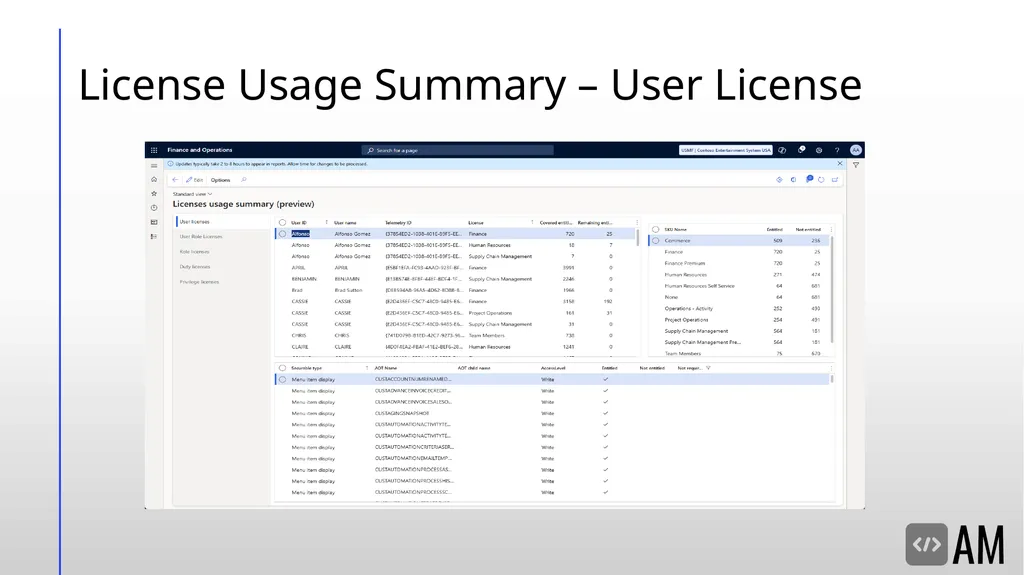1024x575 pixels.
Task: Sort by SKU Name column header
Action: (675, 229)
